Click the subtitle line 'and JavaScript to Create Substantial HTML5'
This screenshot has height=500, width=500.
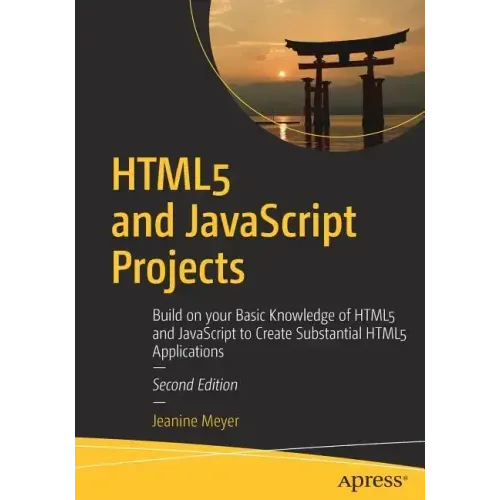[x=279, y=334]
